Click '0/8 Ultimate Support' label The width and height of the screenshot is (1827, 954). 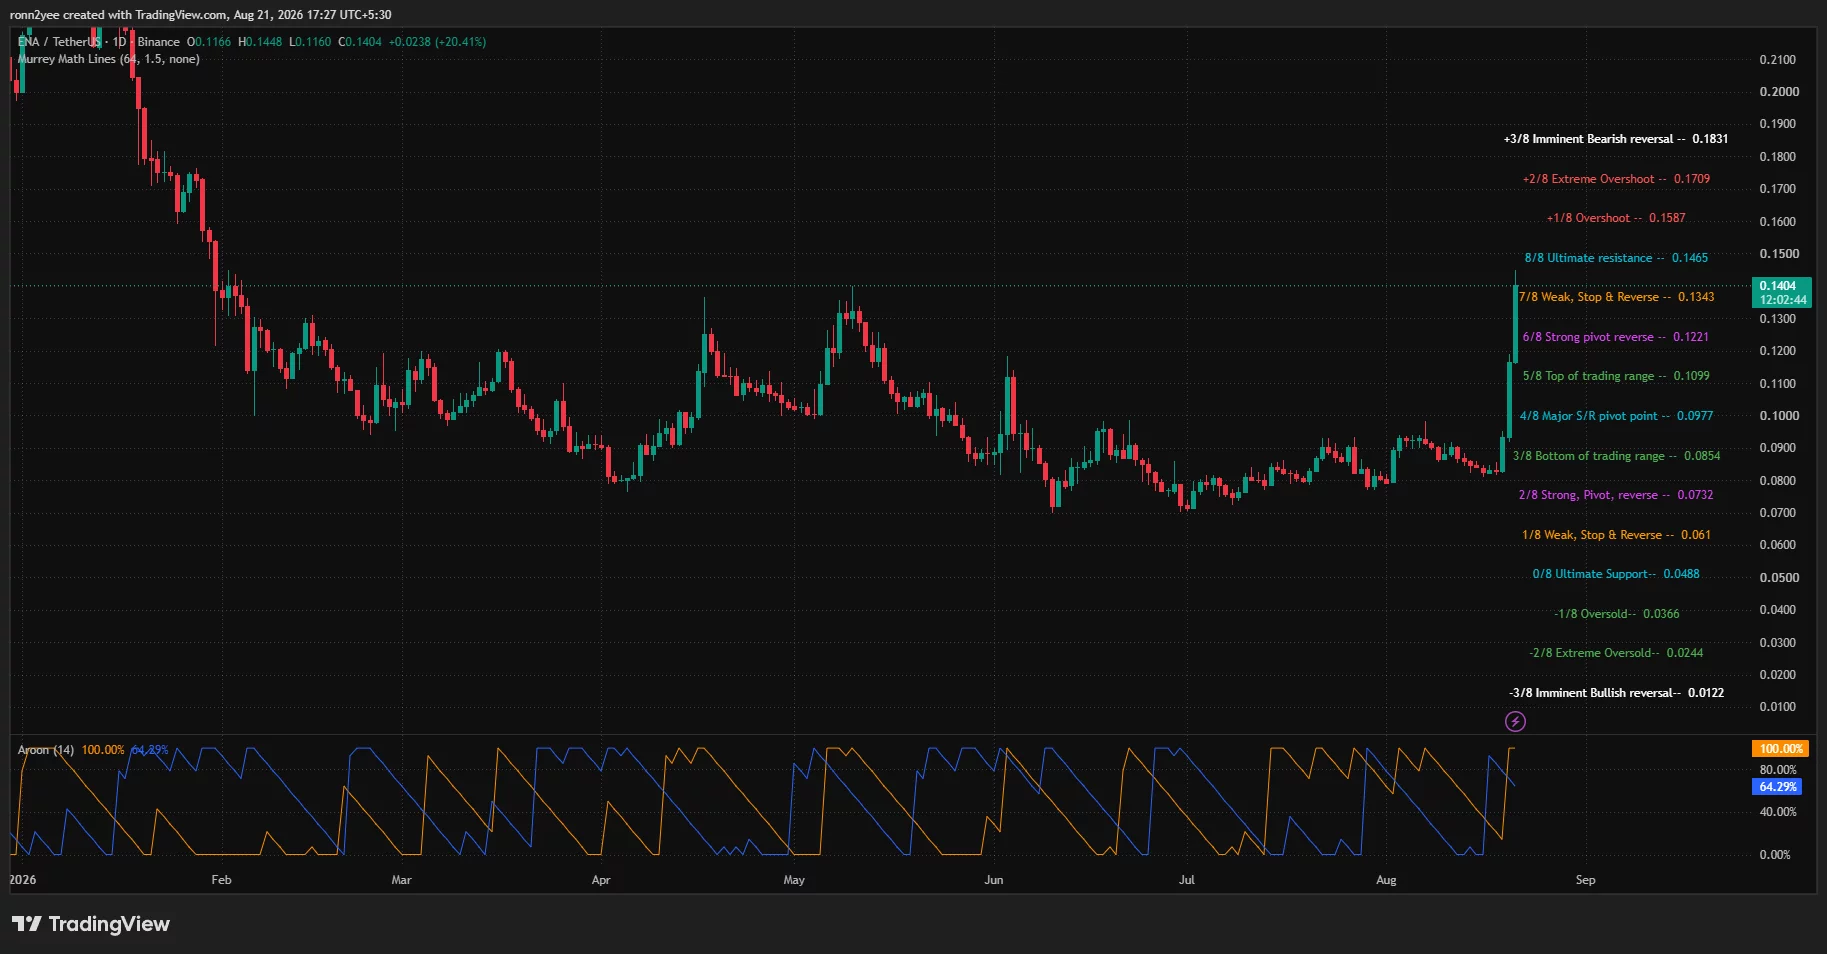1616,574
